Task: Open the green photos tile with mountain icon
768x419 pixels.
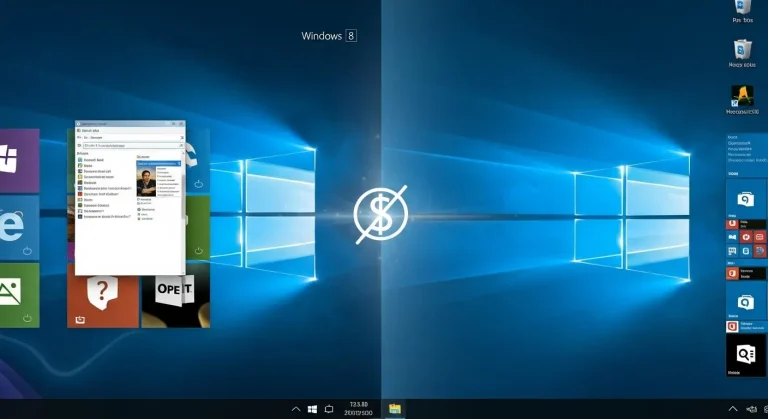Action: pyautogui.click(x=19, y=295)
